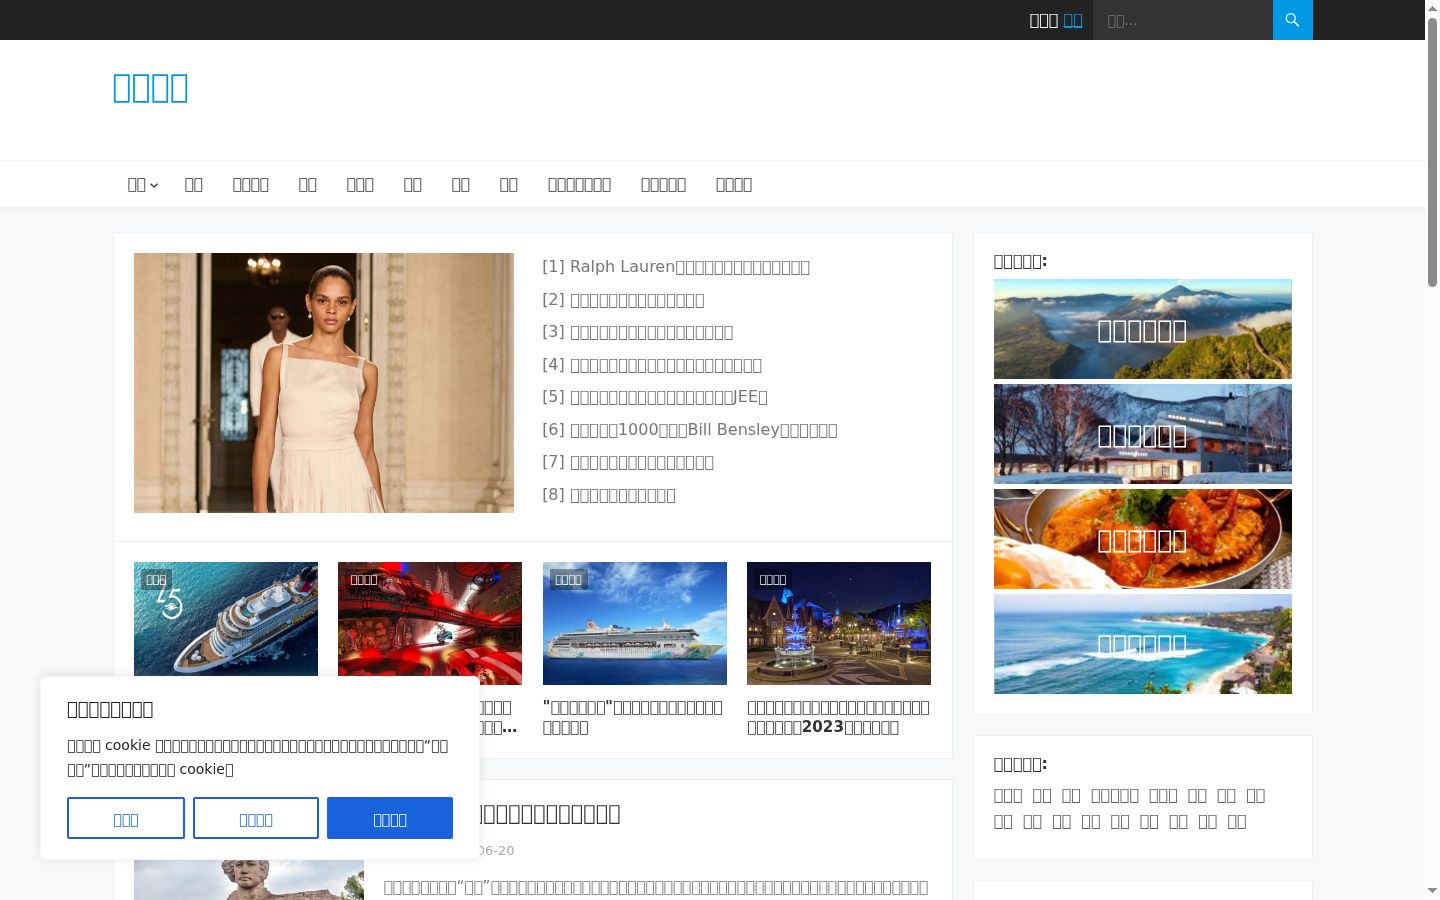Viewport: 1440px width, 900px height.
Task: Click the middle outlined cookie banner button
Action: click(256, 818)
